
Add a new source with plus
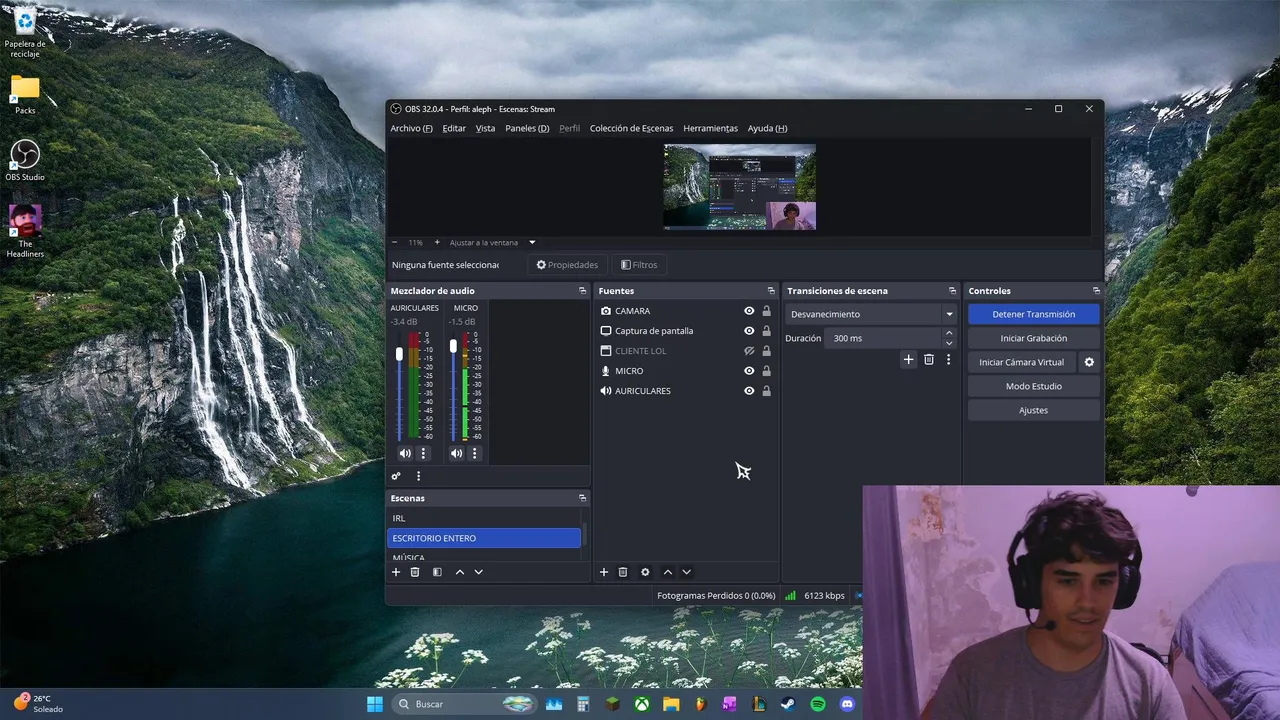coord(604,572)
